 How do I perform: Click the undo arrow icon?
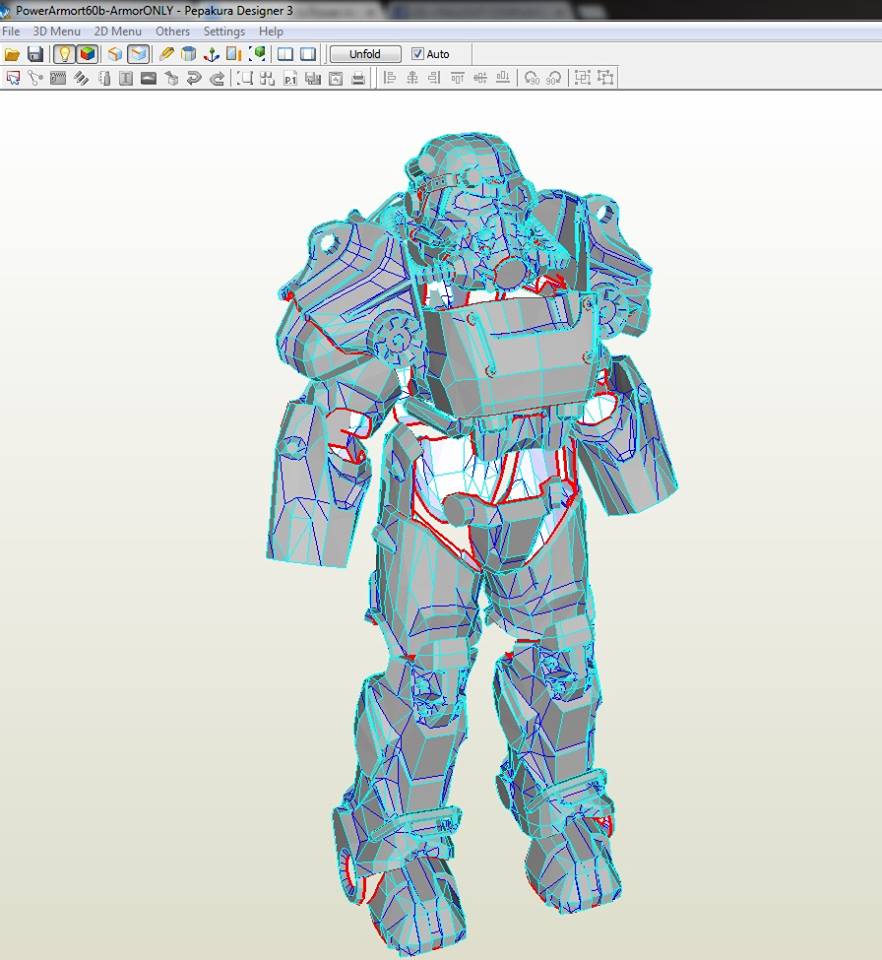coord(194,78)
